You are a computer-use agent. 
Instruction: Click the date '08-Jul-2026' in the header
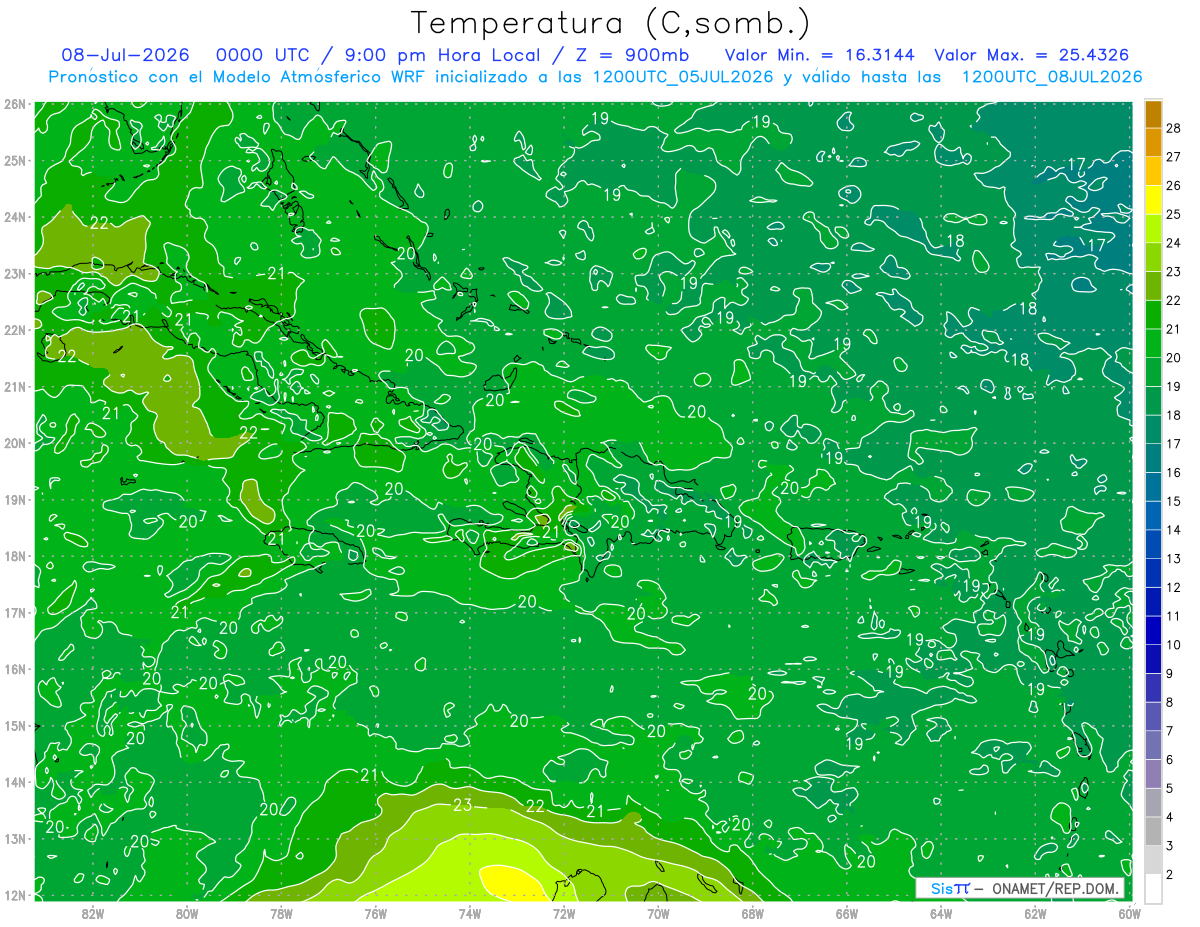pyautogui.click(x=125, y=55)
